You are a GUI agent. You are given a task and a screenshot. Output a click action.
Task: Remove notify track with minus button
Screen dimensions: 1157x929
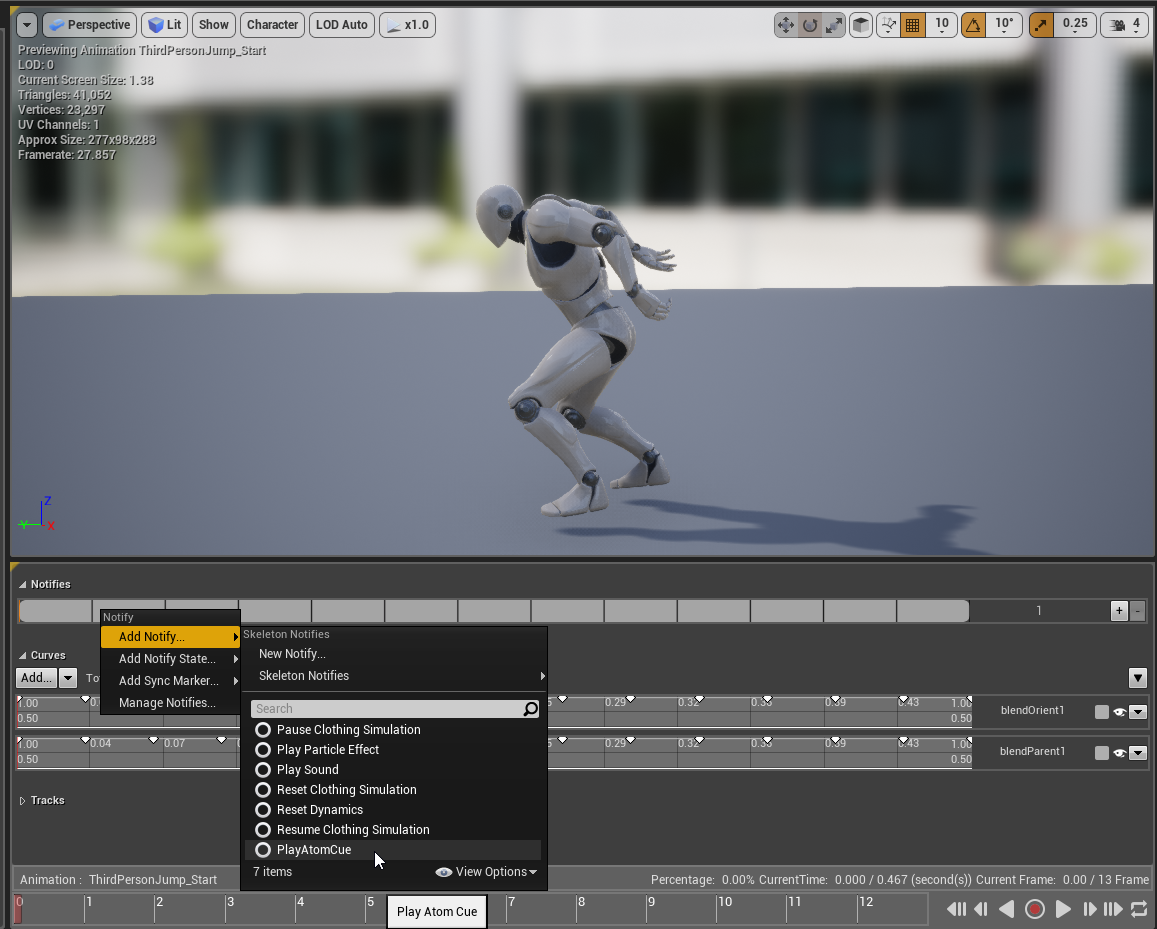[x=1137, y=611]
